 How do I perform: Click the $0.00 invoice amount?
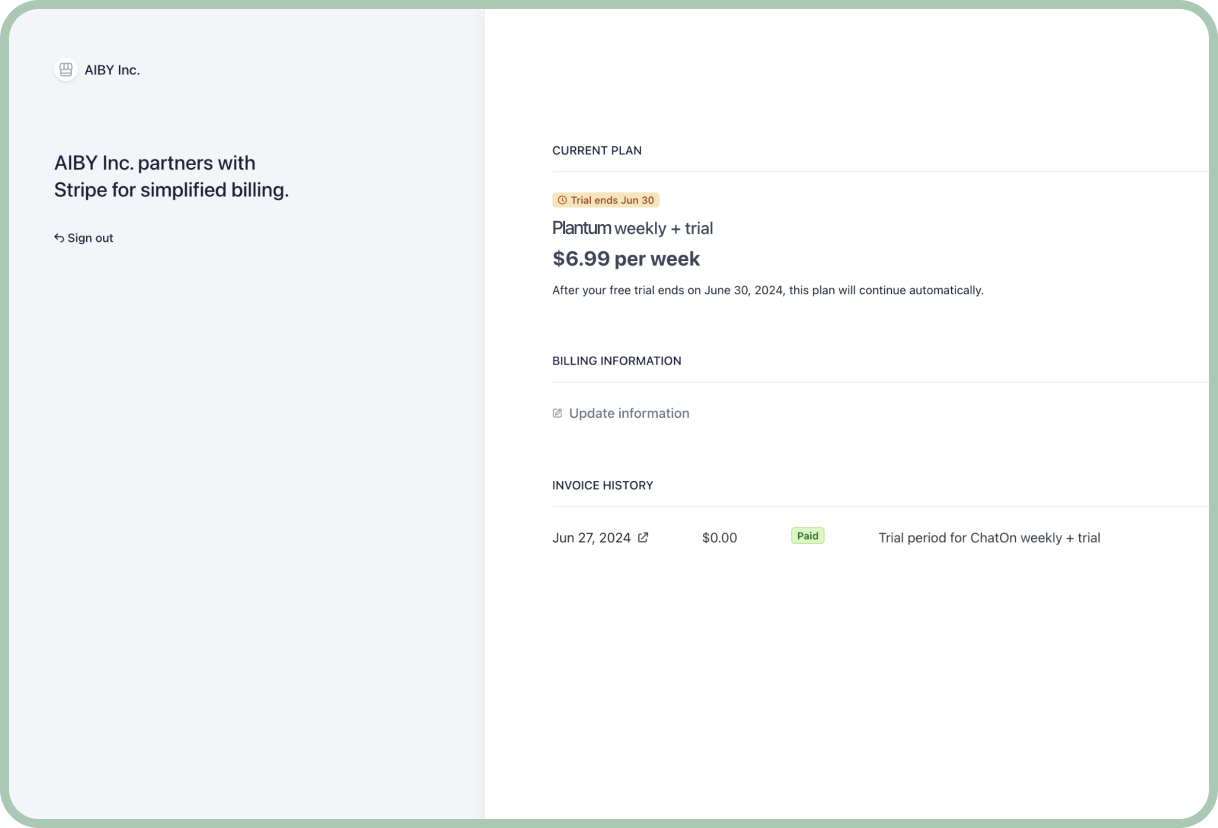(x=719, y=538)
